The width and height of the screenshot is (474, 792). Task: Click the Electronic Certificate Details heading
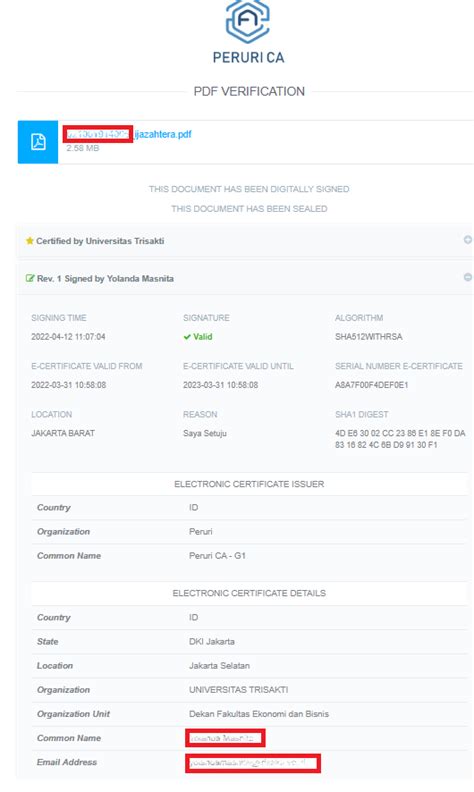pyautogui.click(x=249, y=593)
